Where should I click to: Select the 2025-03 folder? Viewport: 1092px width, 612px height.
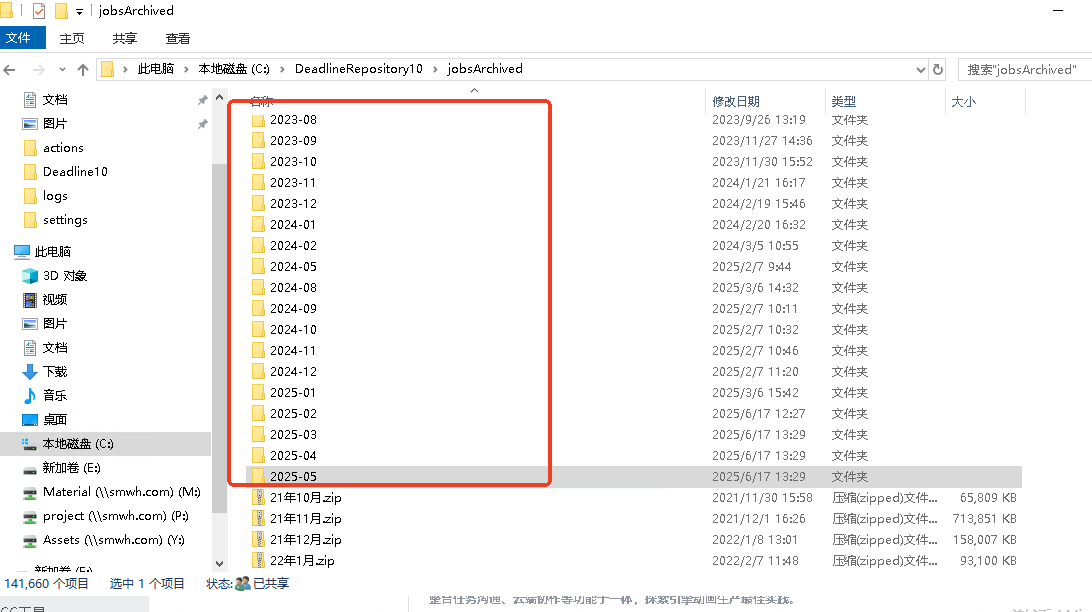pos(293,434)
